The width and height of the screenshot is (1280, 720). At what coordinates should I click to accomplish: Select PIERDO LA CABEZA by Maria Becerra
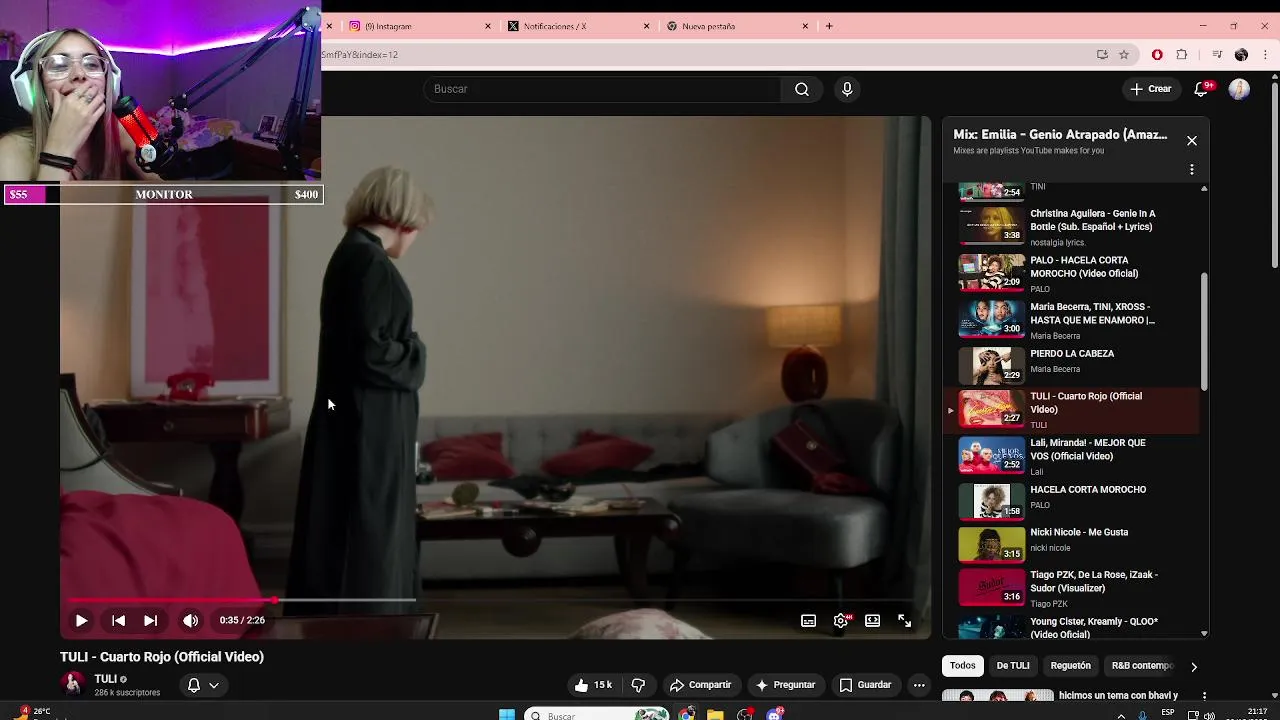click(1070, 364)
